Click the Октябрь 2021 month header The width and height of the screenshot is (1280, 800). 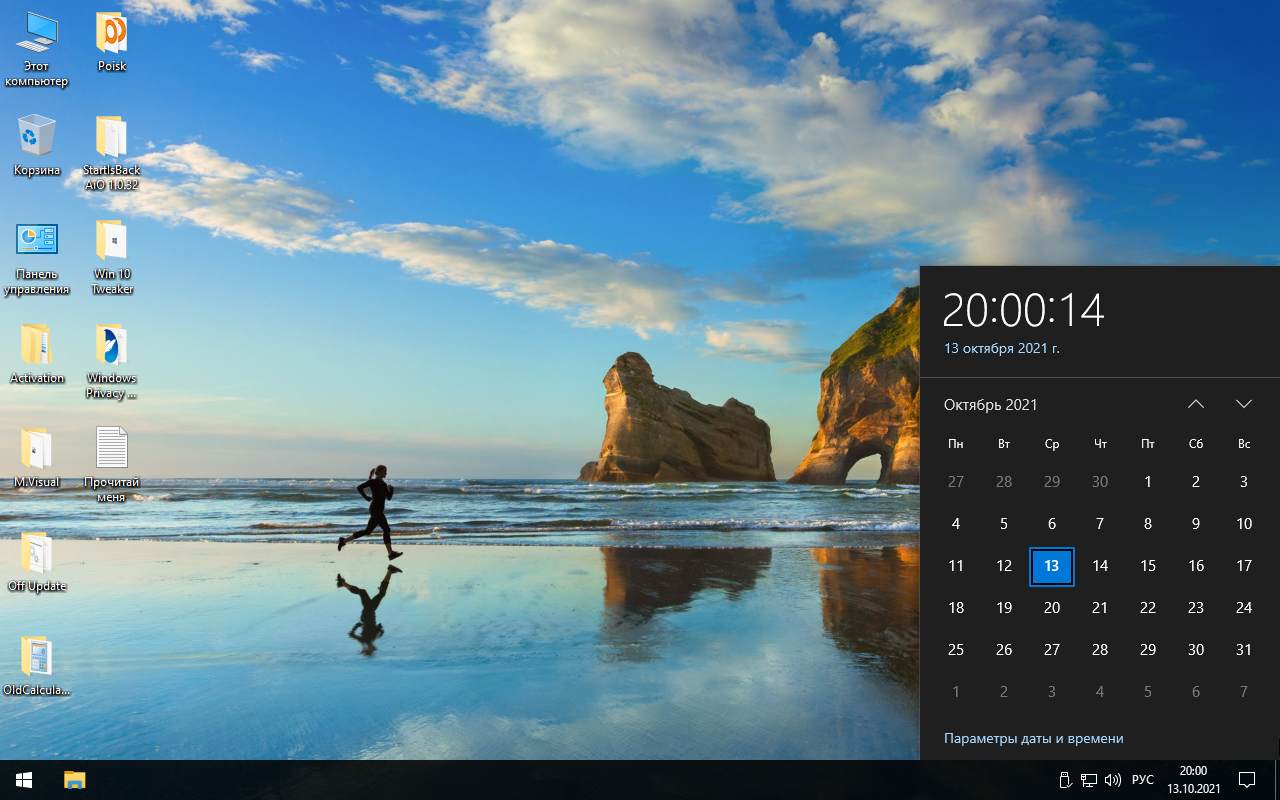(990, 404)
